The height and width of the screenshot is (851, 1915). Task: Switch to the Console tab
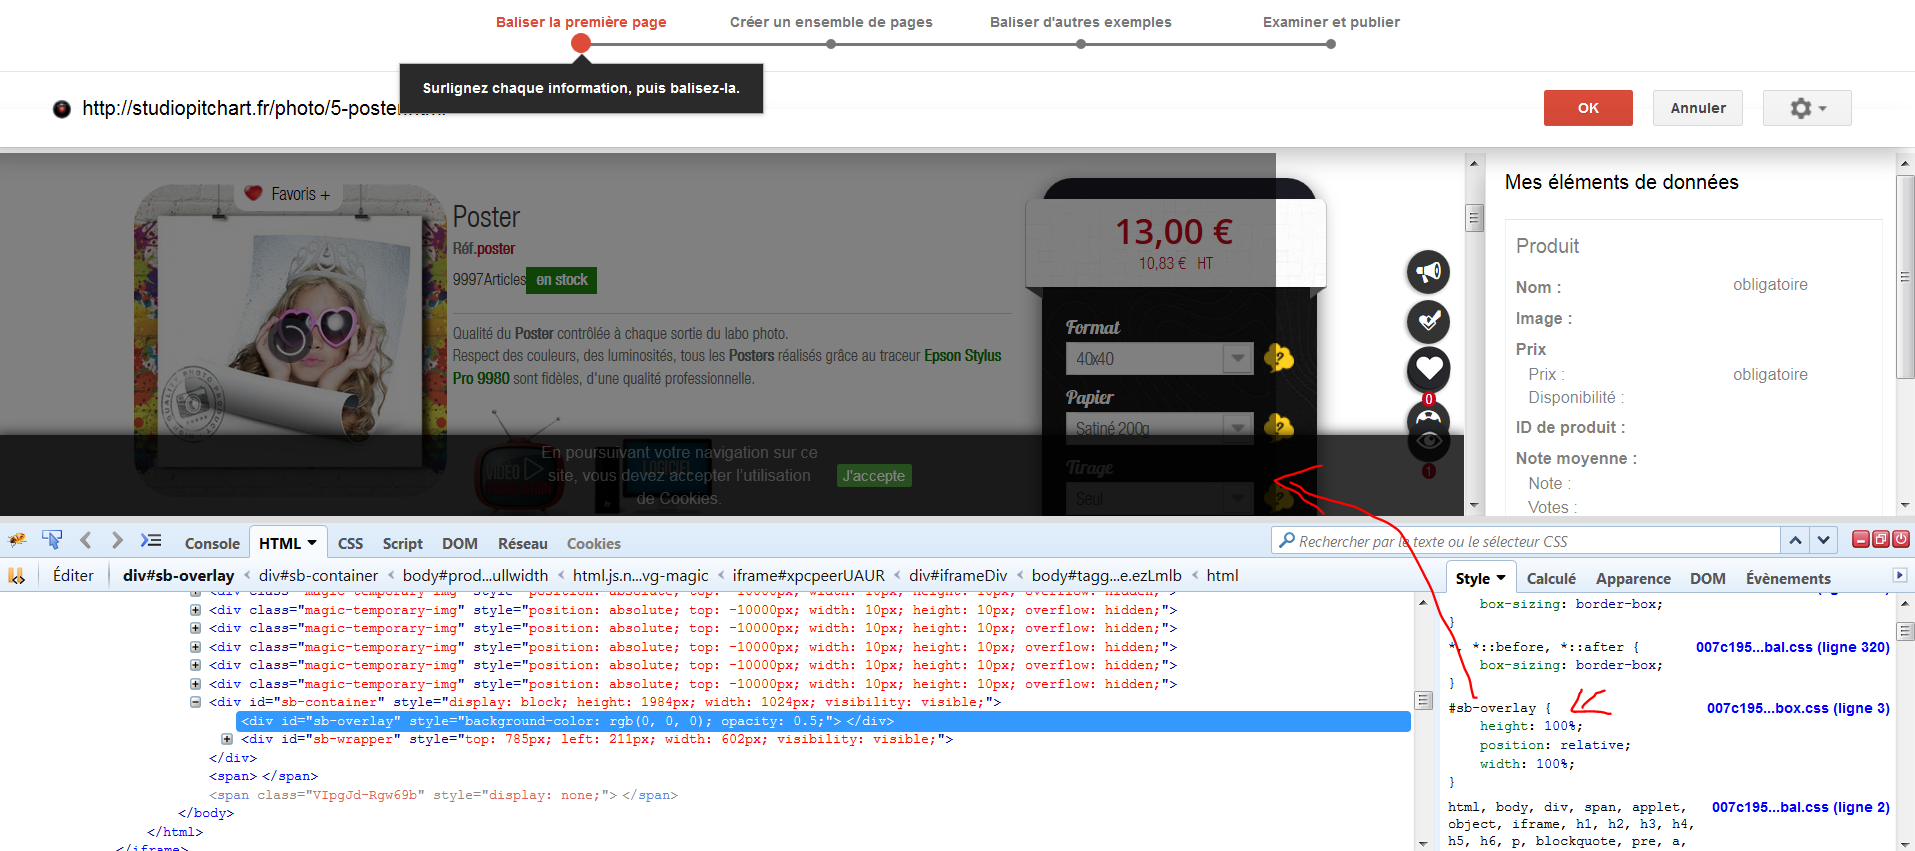point(212,543)
